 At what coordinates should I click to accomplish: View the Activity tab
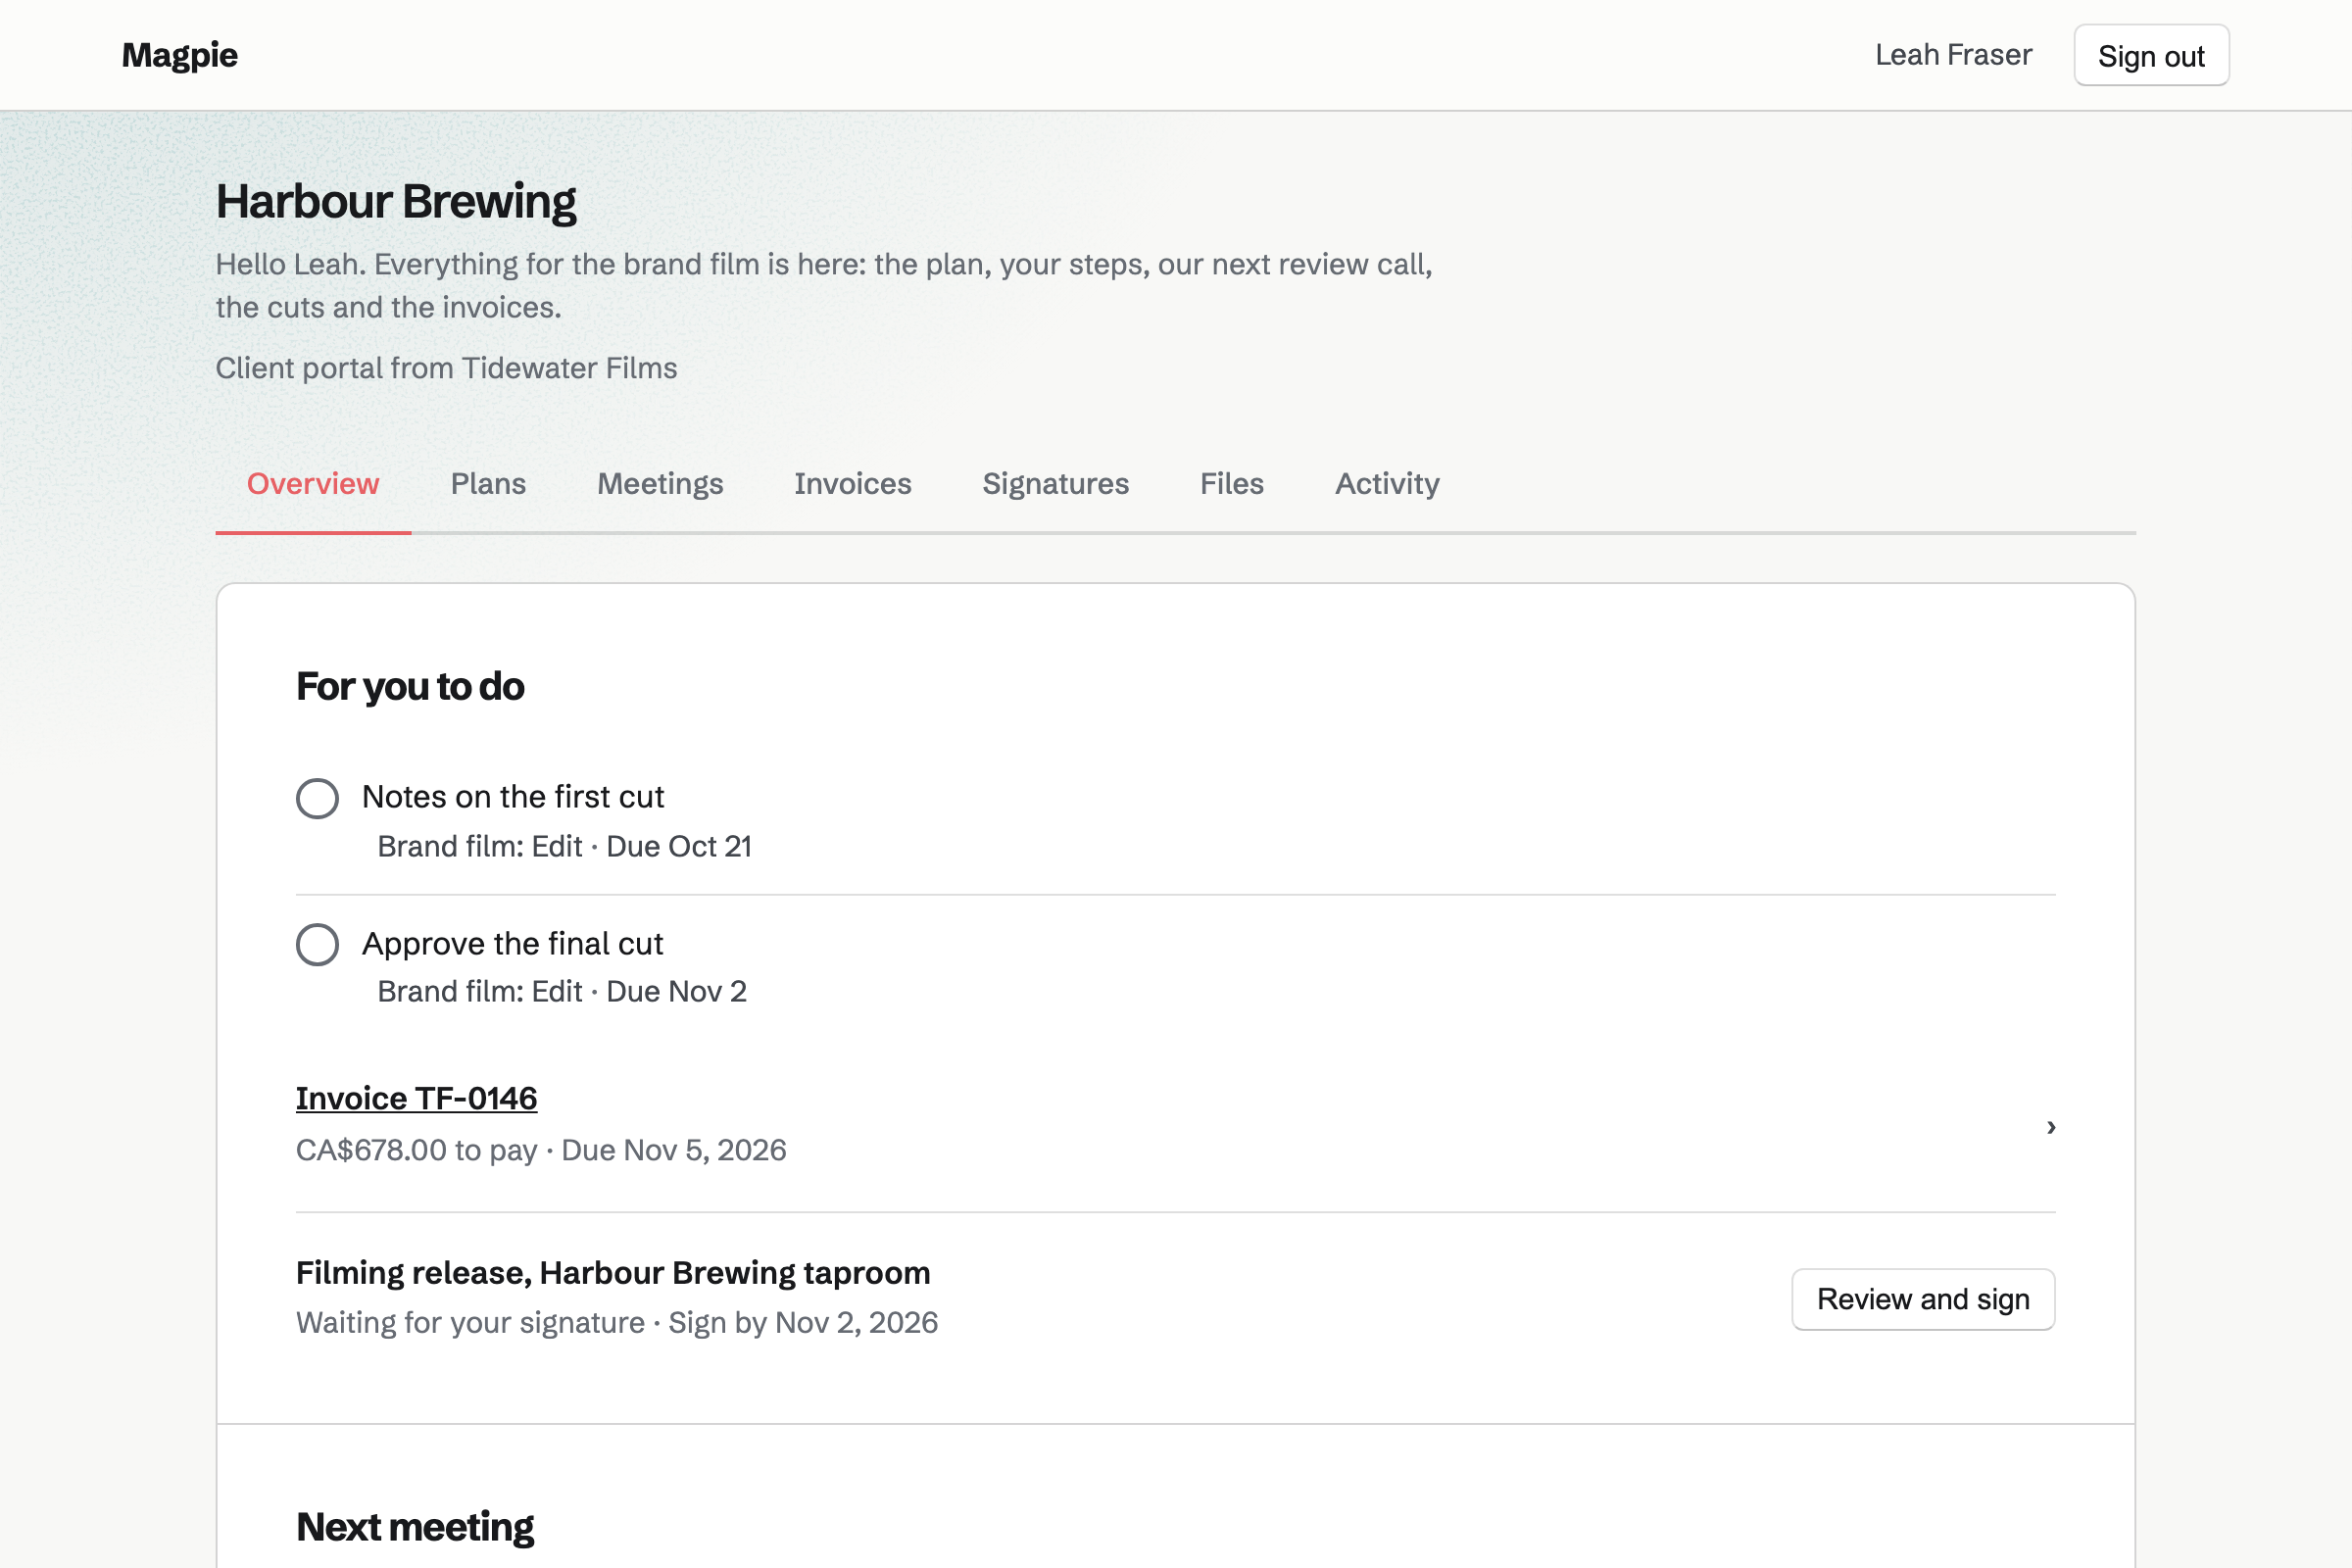pyautogui.click(x=1387, y=484)
